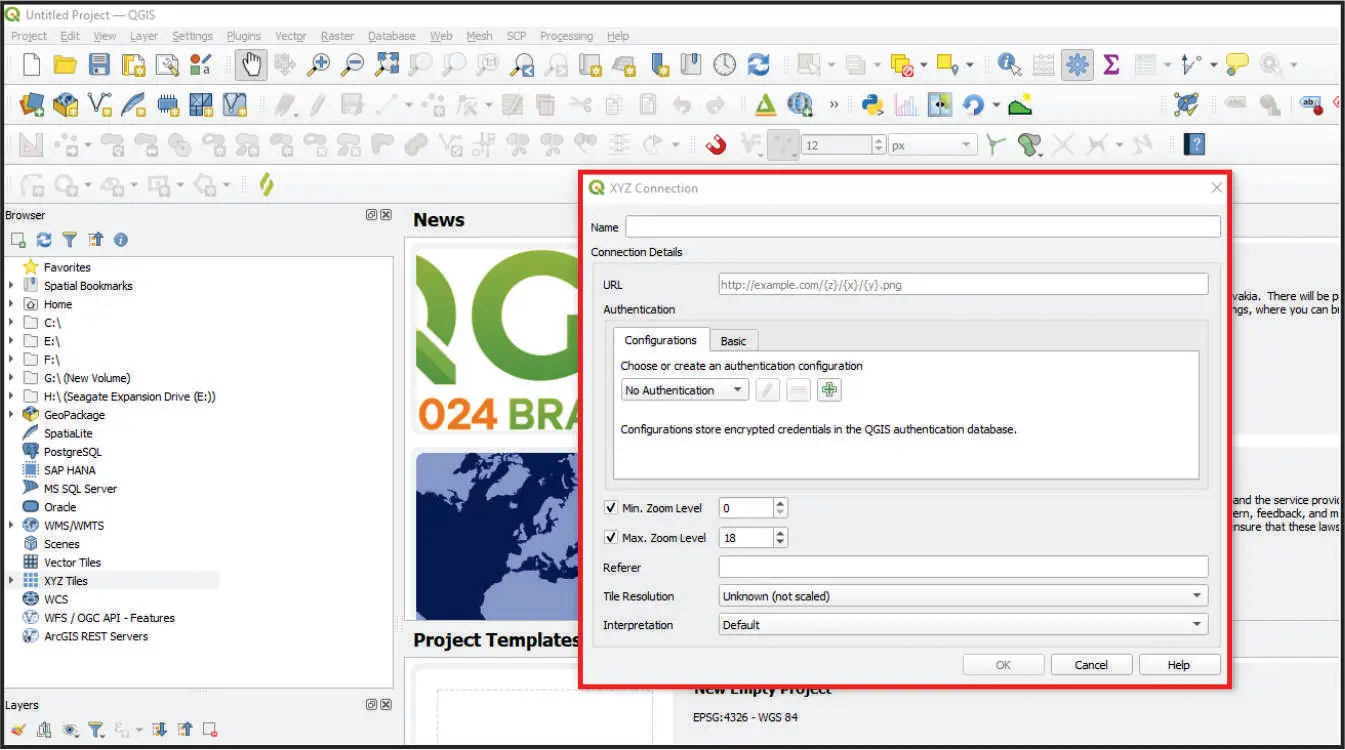The width and height of the screenshot is (1345, 750).
Task: Click the Browser panel info properties icon
Action: [x=121, y=240]
